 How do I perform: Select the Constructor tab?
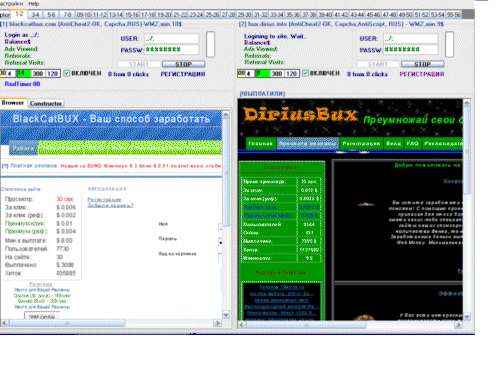click(46, 103)
